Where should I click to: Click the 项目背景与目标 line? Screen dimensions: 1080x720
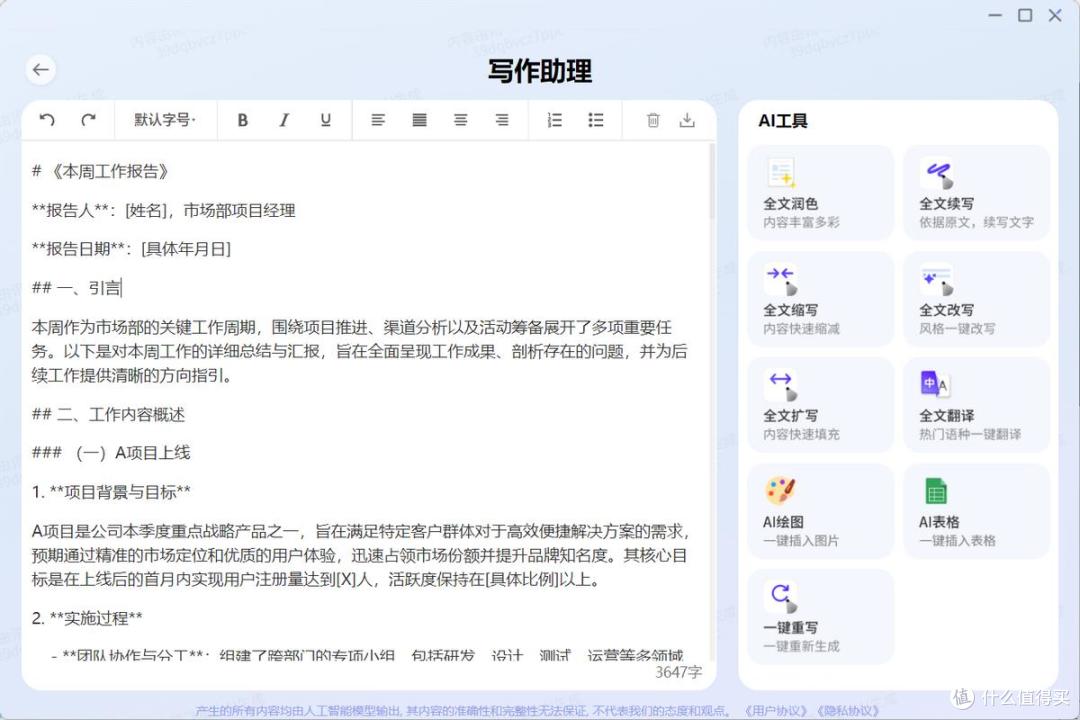[111, 491]
